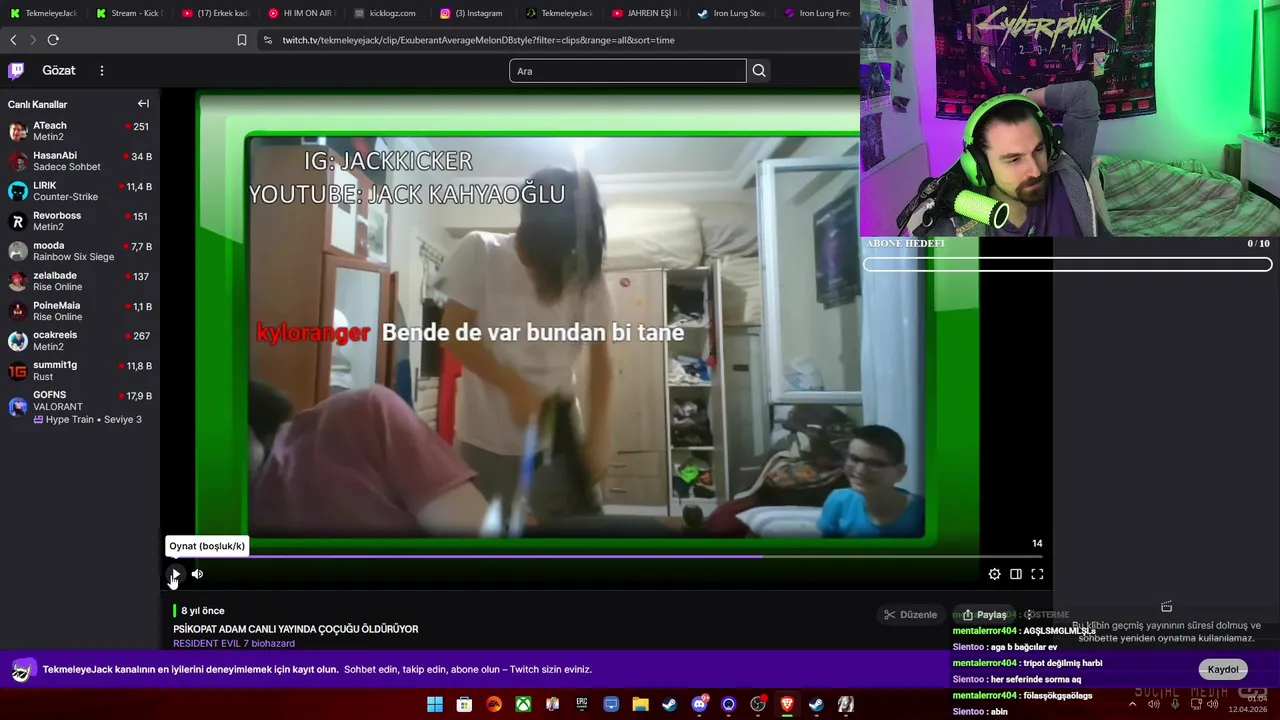Open PoineMaia Rise Online channel
Screen dimensions: 1280x720
click(x=80, y=311)
